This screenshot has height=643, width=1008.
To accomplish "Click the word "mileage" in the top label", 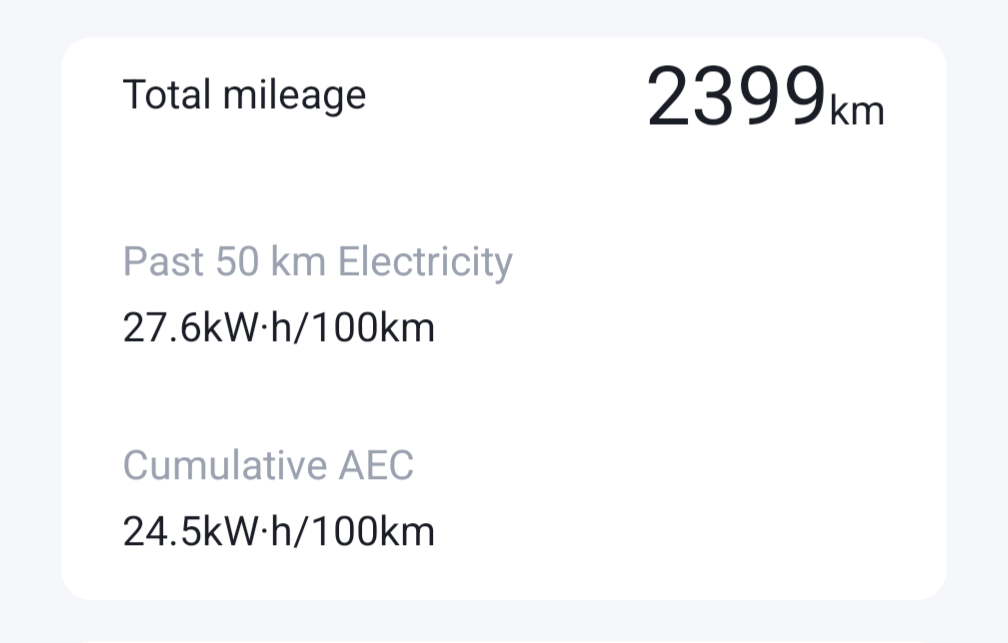I will (x=294, y=97).
